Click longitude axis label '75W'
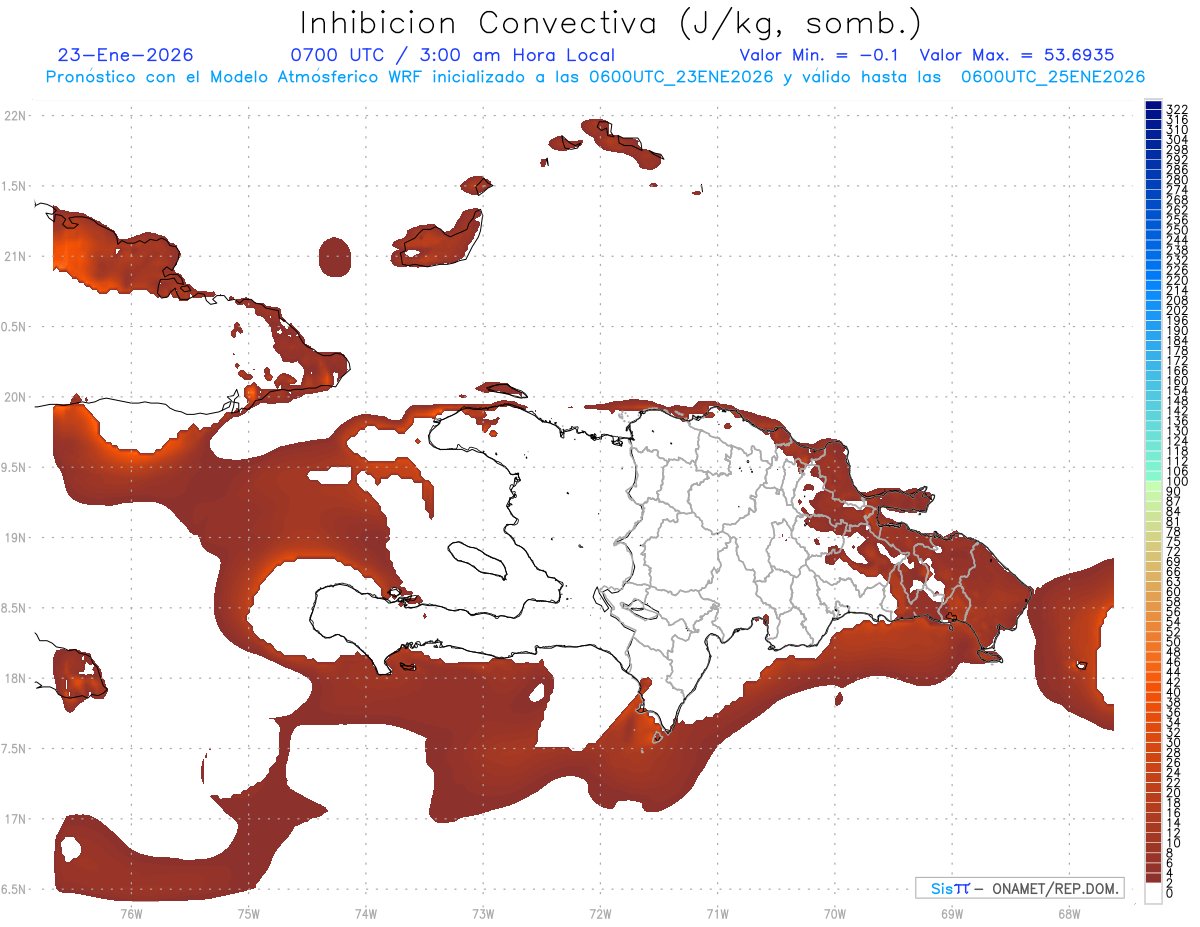This screenshot has width=1200, height=927. tap(248, 913)
